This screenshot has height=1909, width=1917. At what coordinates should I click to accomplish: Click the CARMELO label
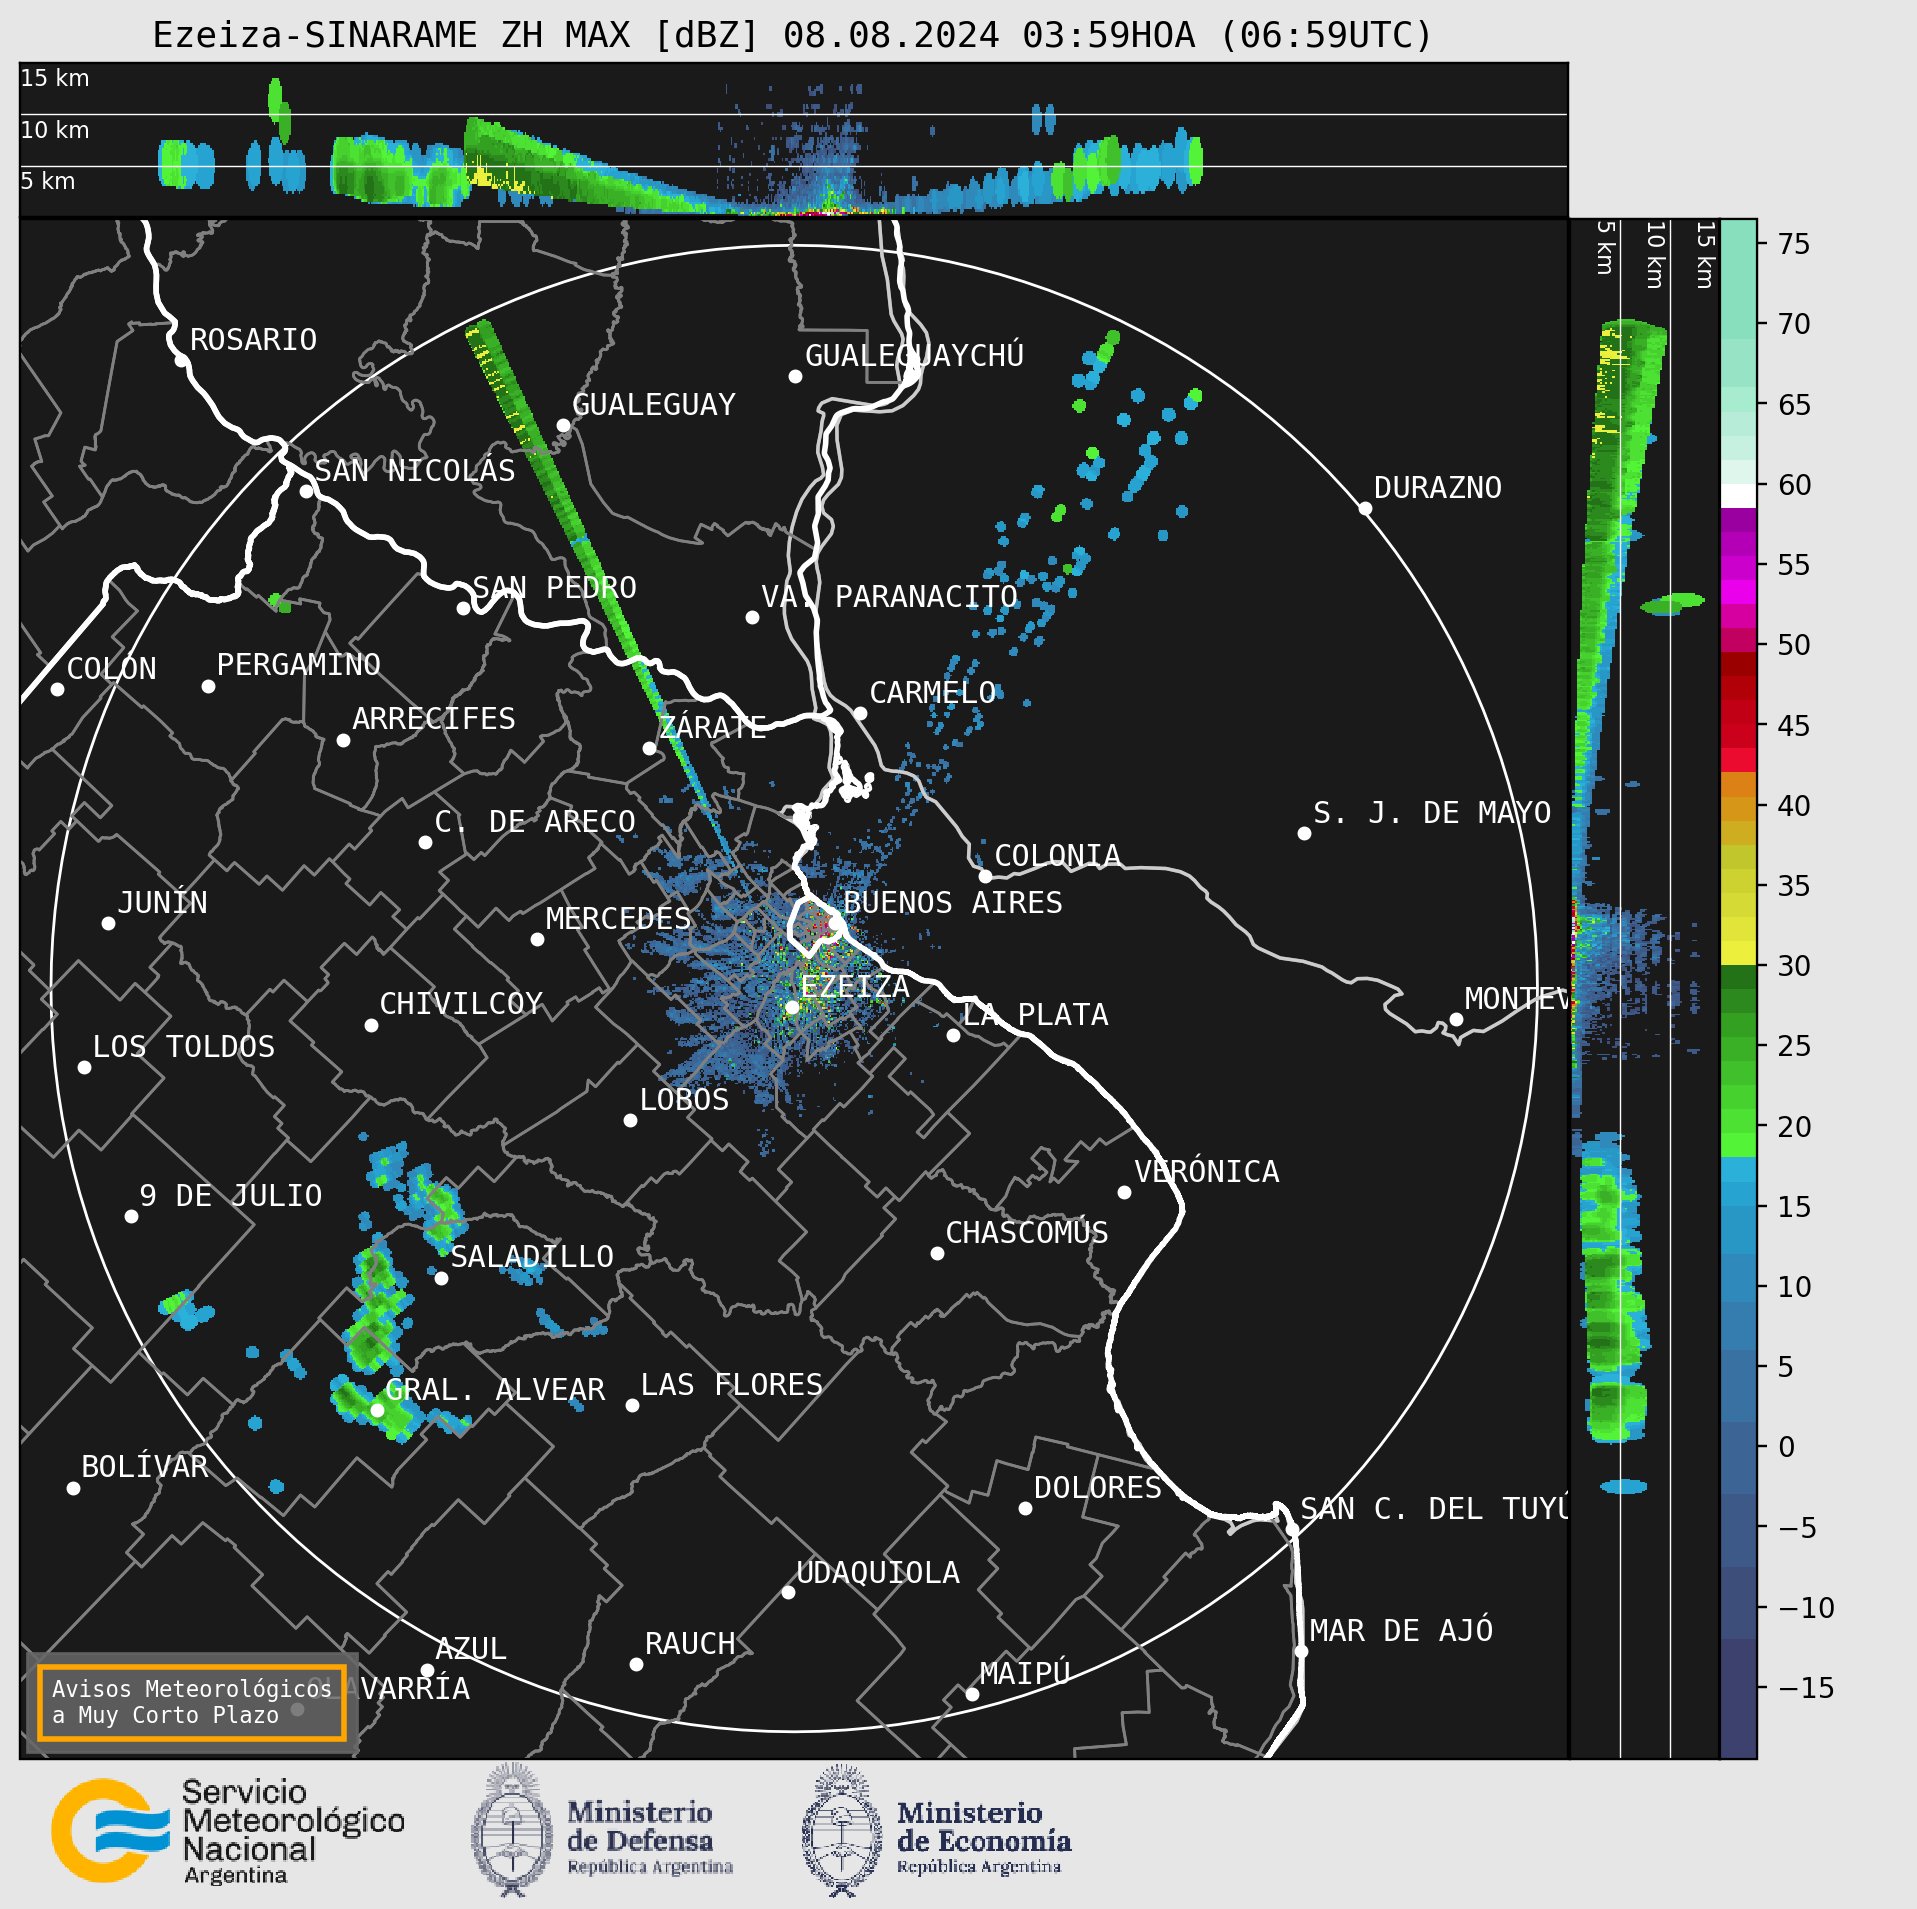click(x=933, y=693)
